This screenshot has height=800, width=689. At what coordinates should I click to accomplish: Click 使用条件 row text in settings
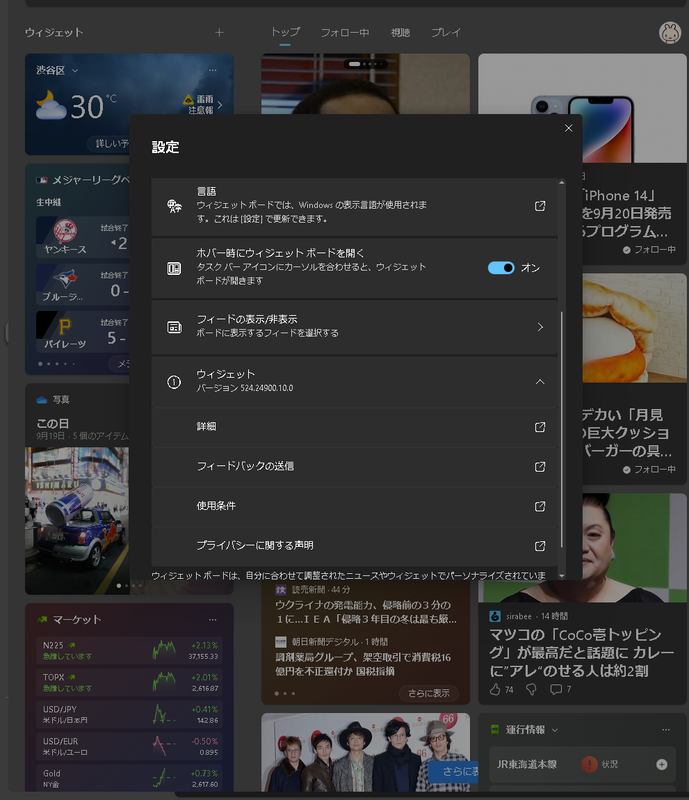[216, 506]
